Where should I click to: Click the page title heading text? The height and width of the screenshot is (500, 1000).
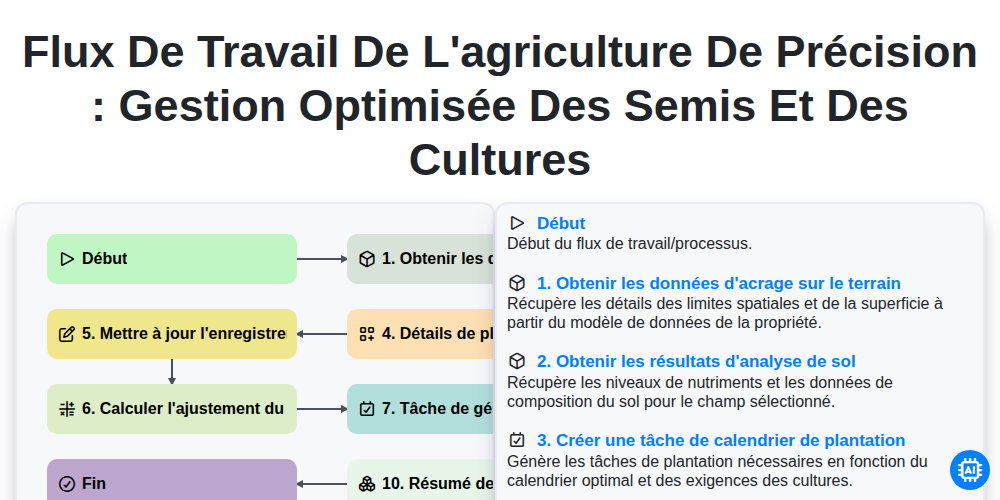pos(500,105)
